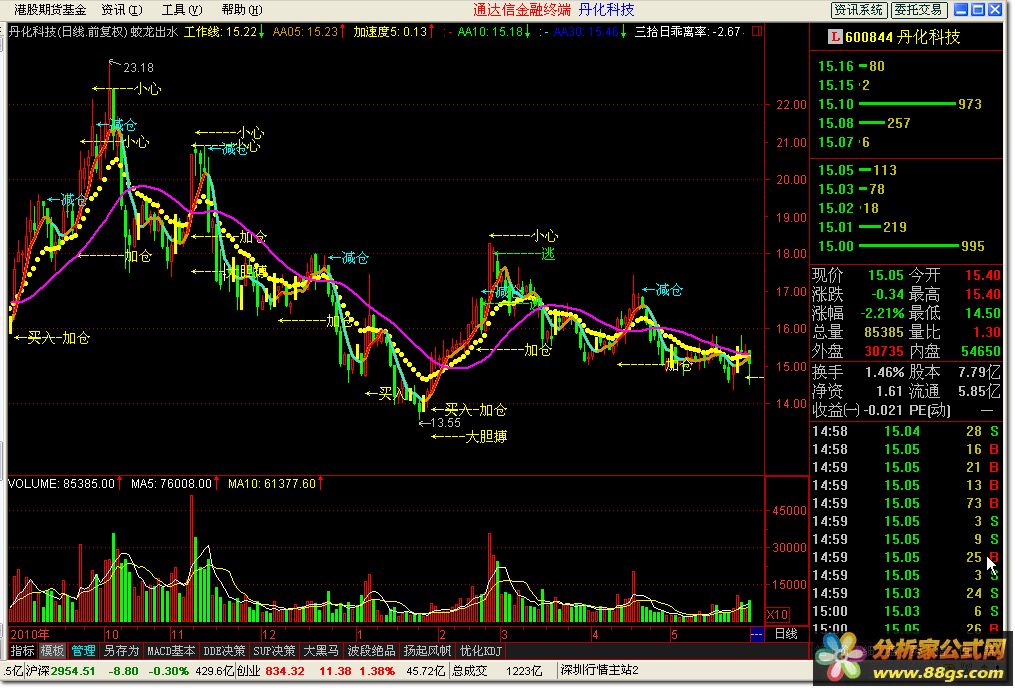Click the small red square icon after 三拾日乖离率
Image resolution: width=1015 pixels, height=688 pixels.
pos(757,31)
